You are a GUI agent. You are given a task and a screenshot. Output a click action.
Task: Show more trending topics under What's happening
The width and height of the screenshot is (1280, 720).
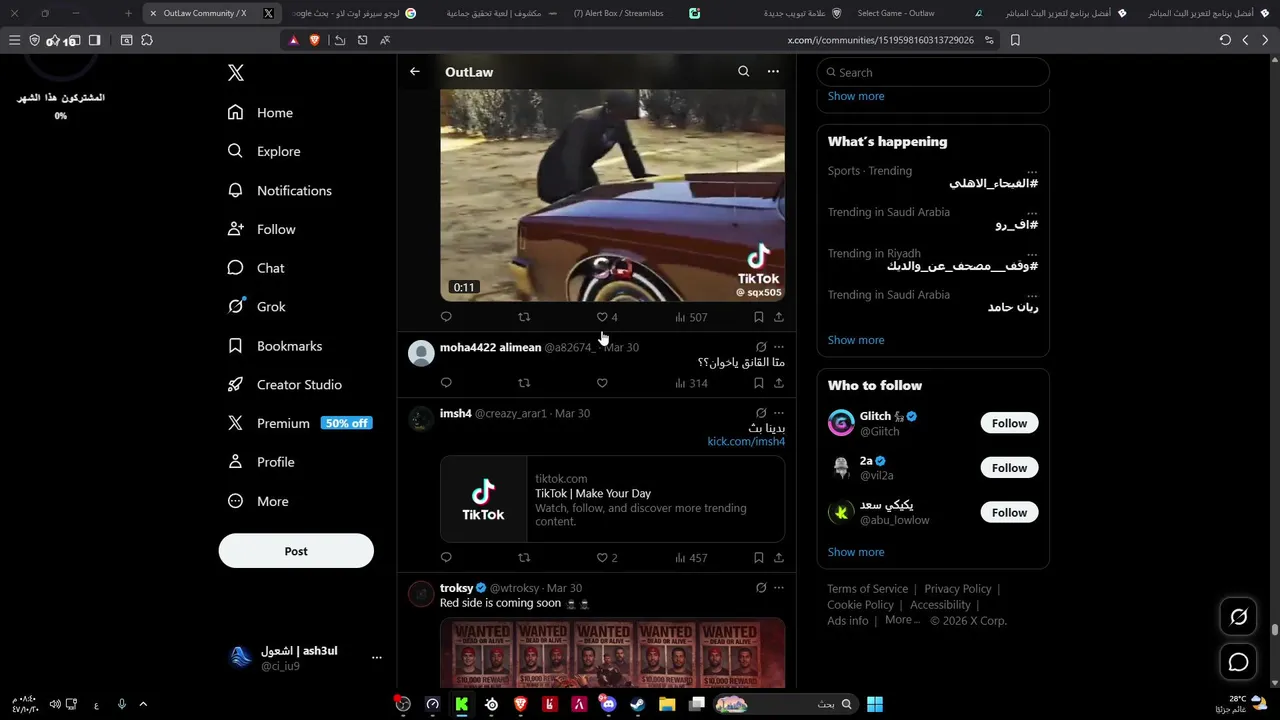pyautogui.click(x=856, y=340)
